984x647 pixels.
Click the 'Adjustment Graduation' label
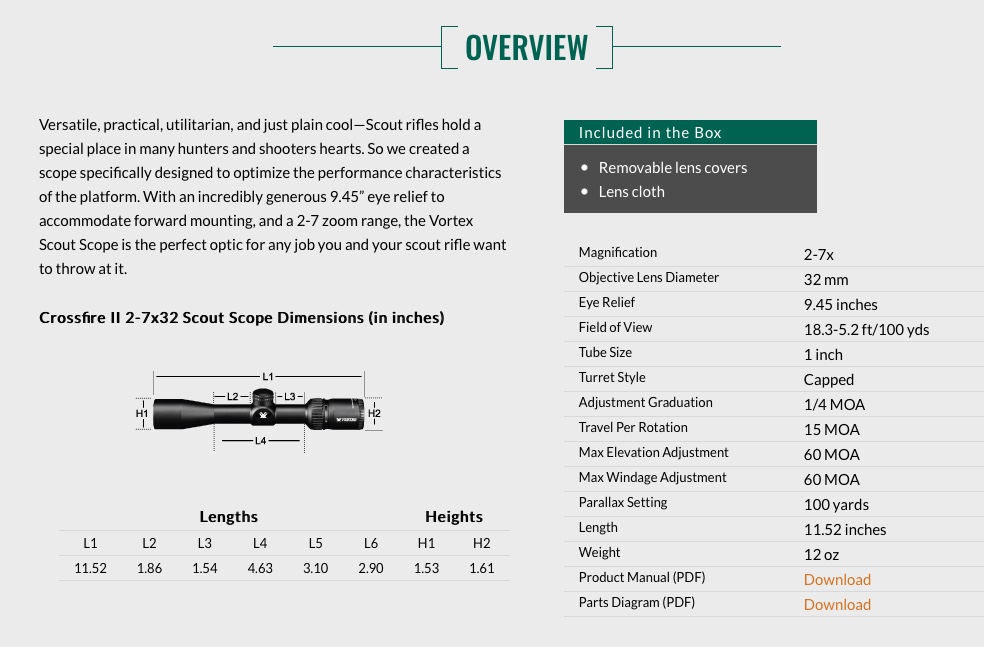tap(645, 402)
